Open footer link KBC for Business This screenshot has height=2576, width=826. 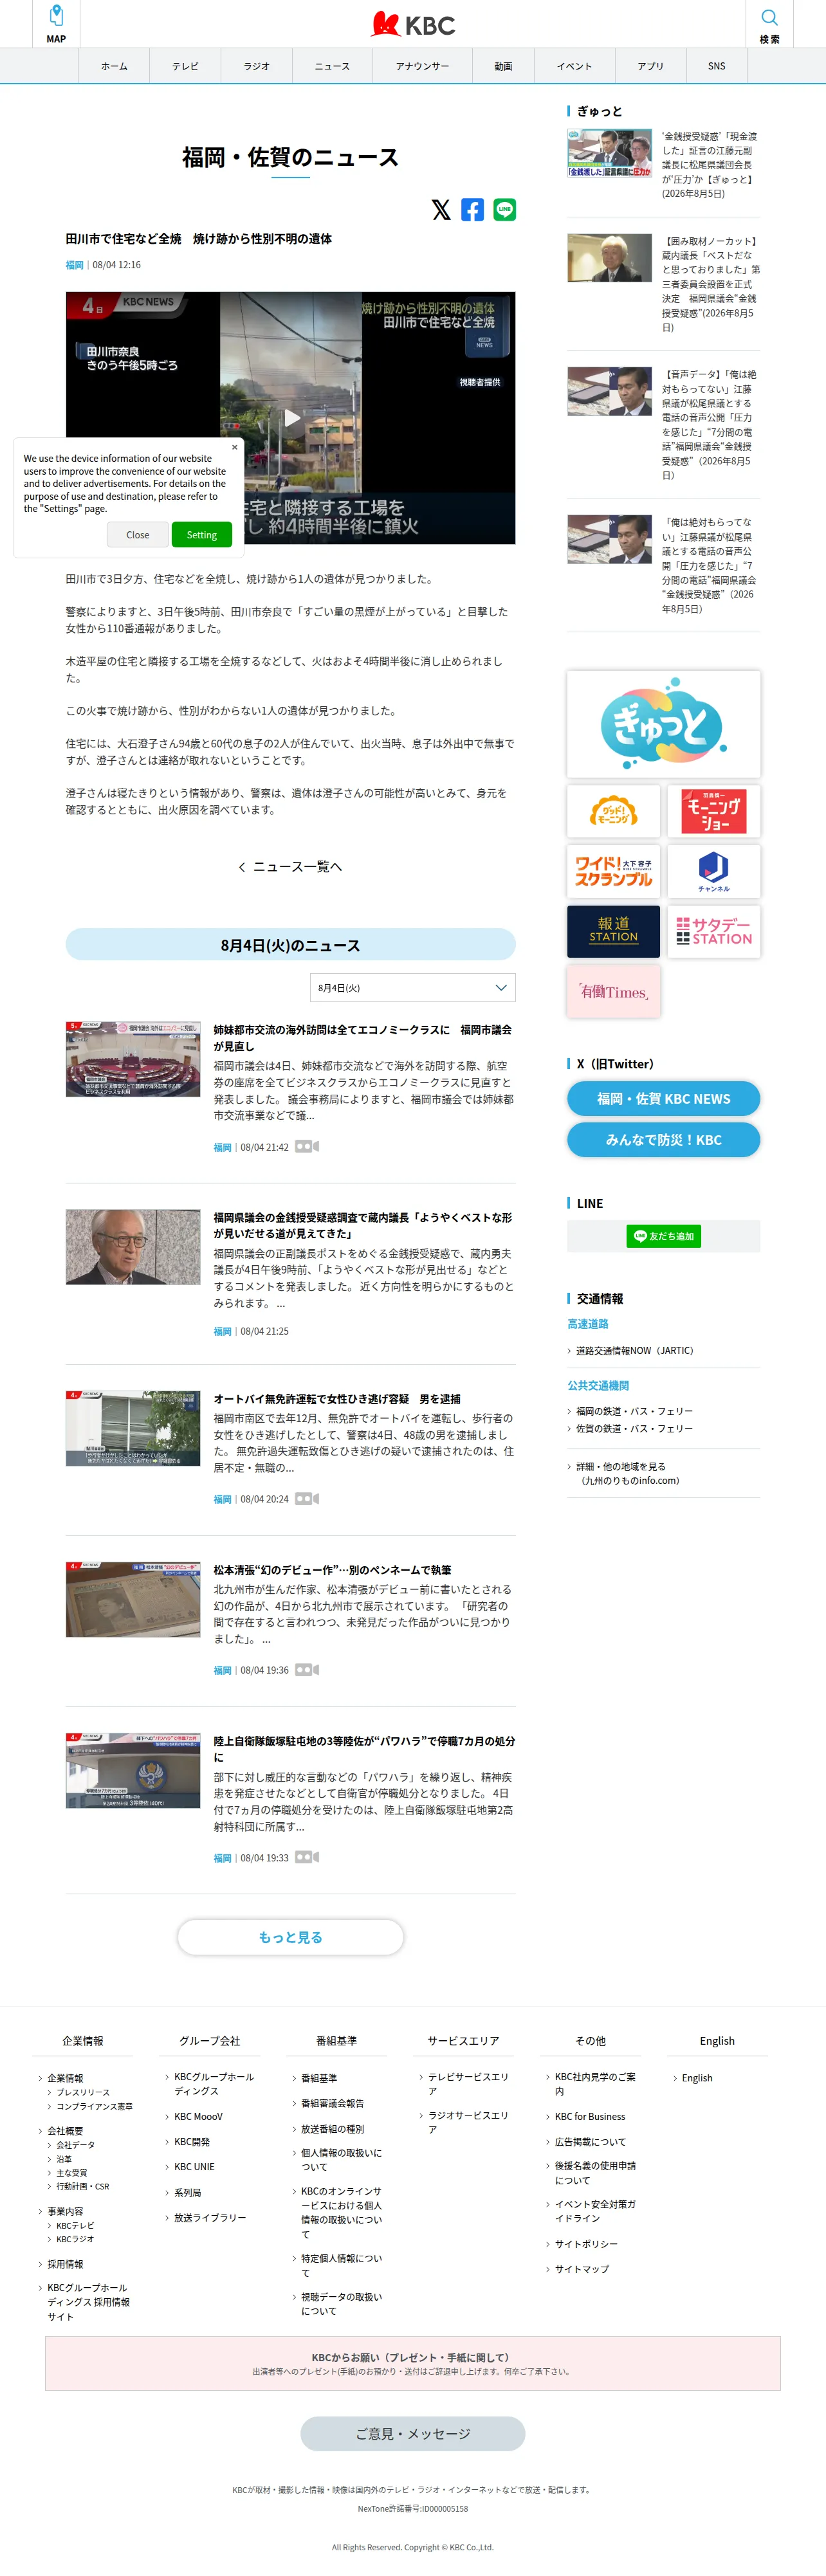(x=590, y=2116)
